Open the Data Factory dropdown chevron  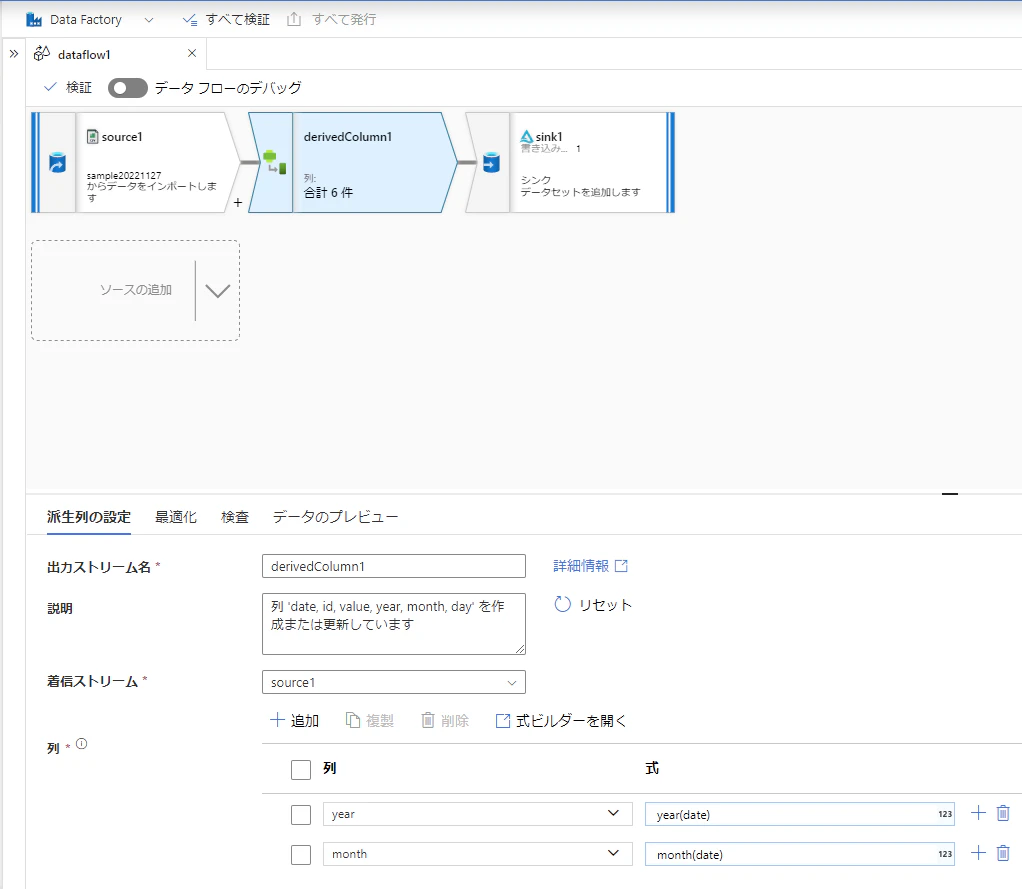pyautogui.click(x=149, y=20)
